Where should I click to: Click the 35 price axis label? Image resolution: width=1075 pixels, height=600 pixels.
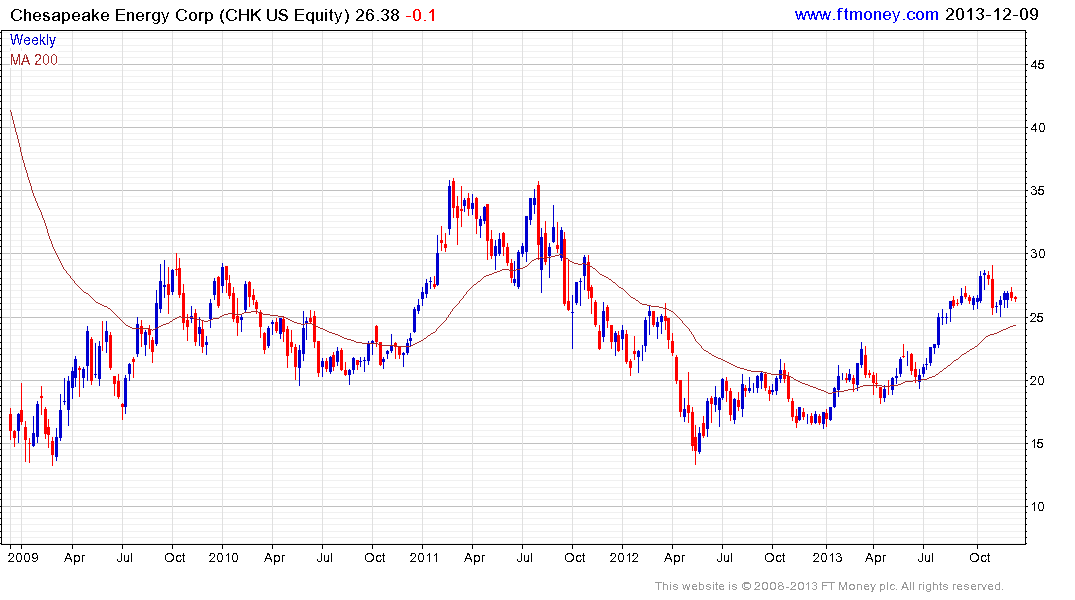pyautogui.click(x=1037, y=191)
